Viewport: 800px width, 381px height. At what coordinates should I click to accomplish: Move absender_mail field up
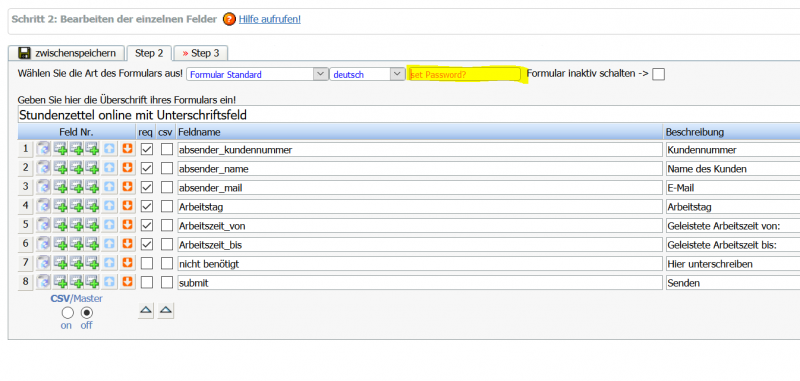110,187
